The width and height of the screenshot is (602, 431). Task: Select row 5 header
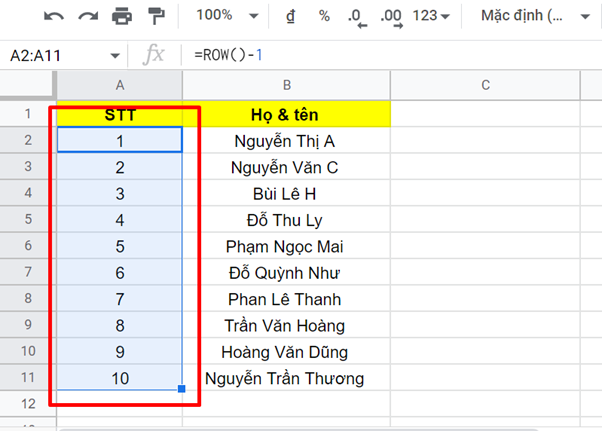pyautogui.click(x=28, y=219)
